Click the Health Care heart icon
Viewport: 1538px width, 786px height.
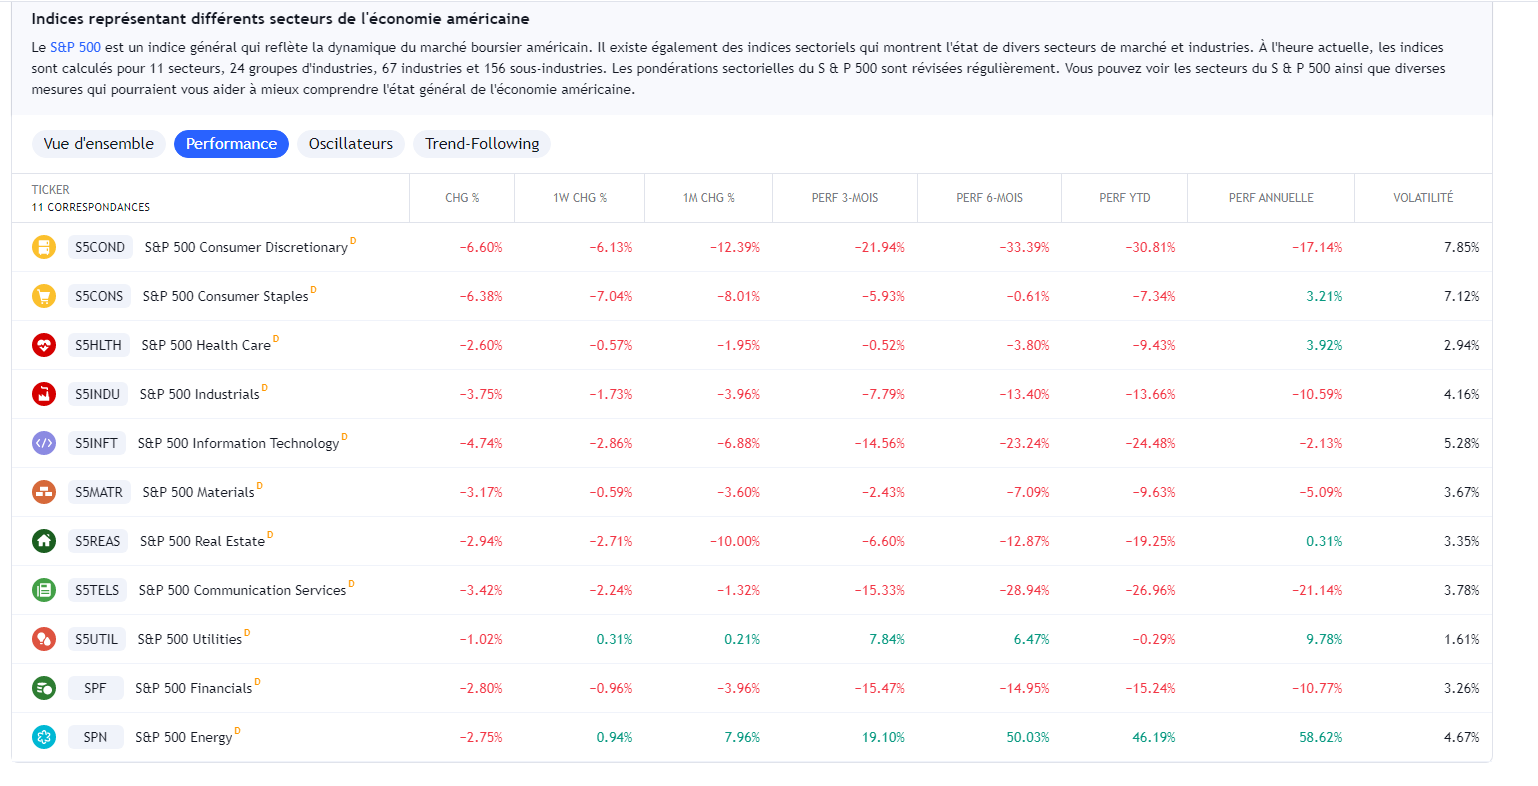[x=43, y=345]
